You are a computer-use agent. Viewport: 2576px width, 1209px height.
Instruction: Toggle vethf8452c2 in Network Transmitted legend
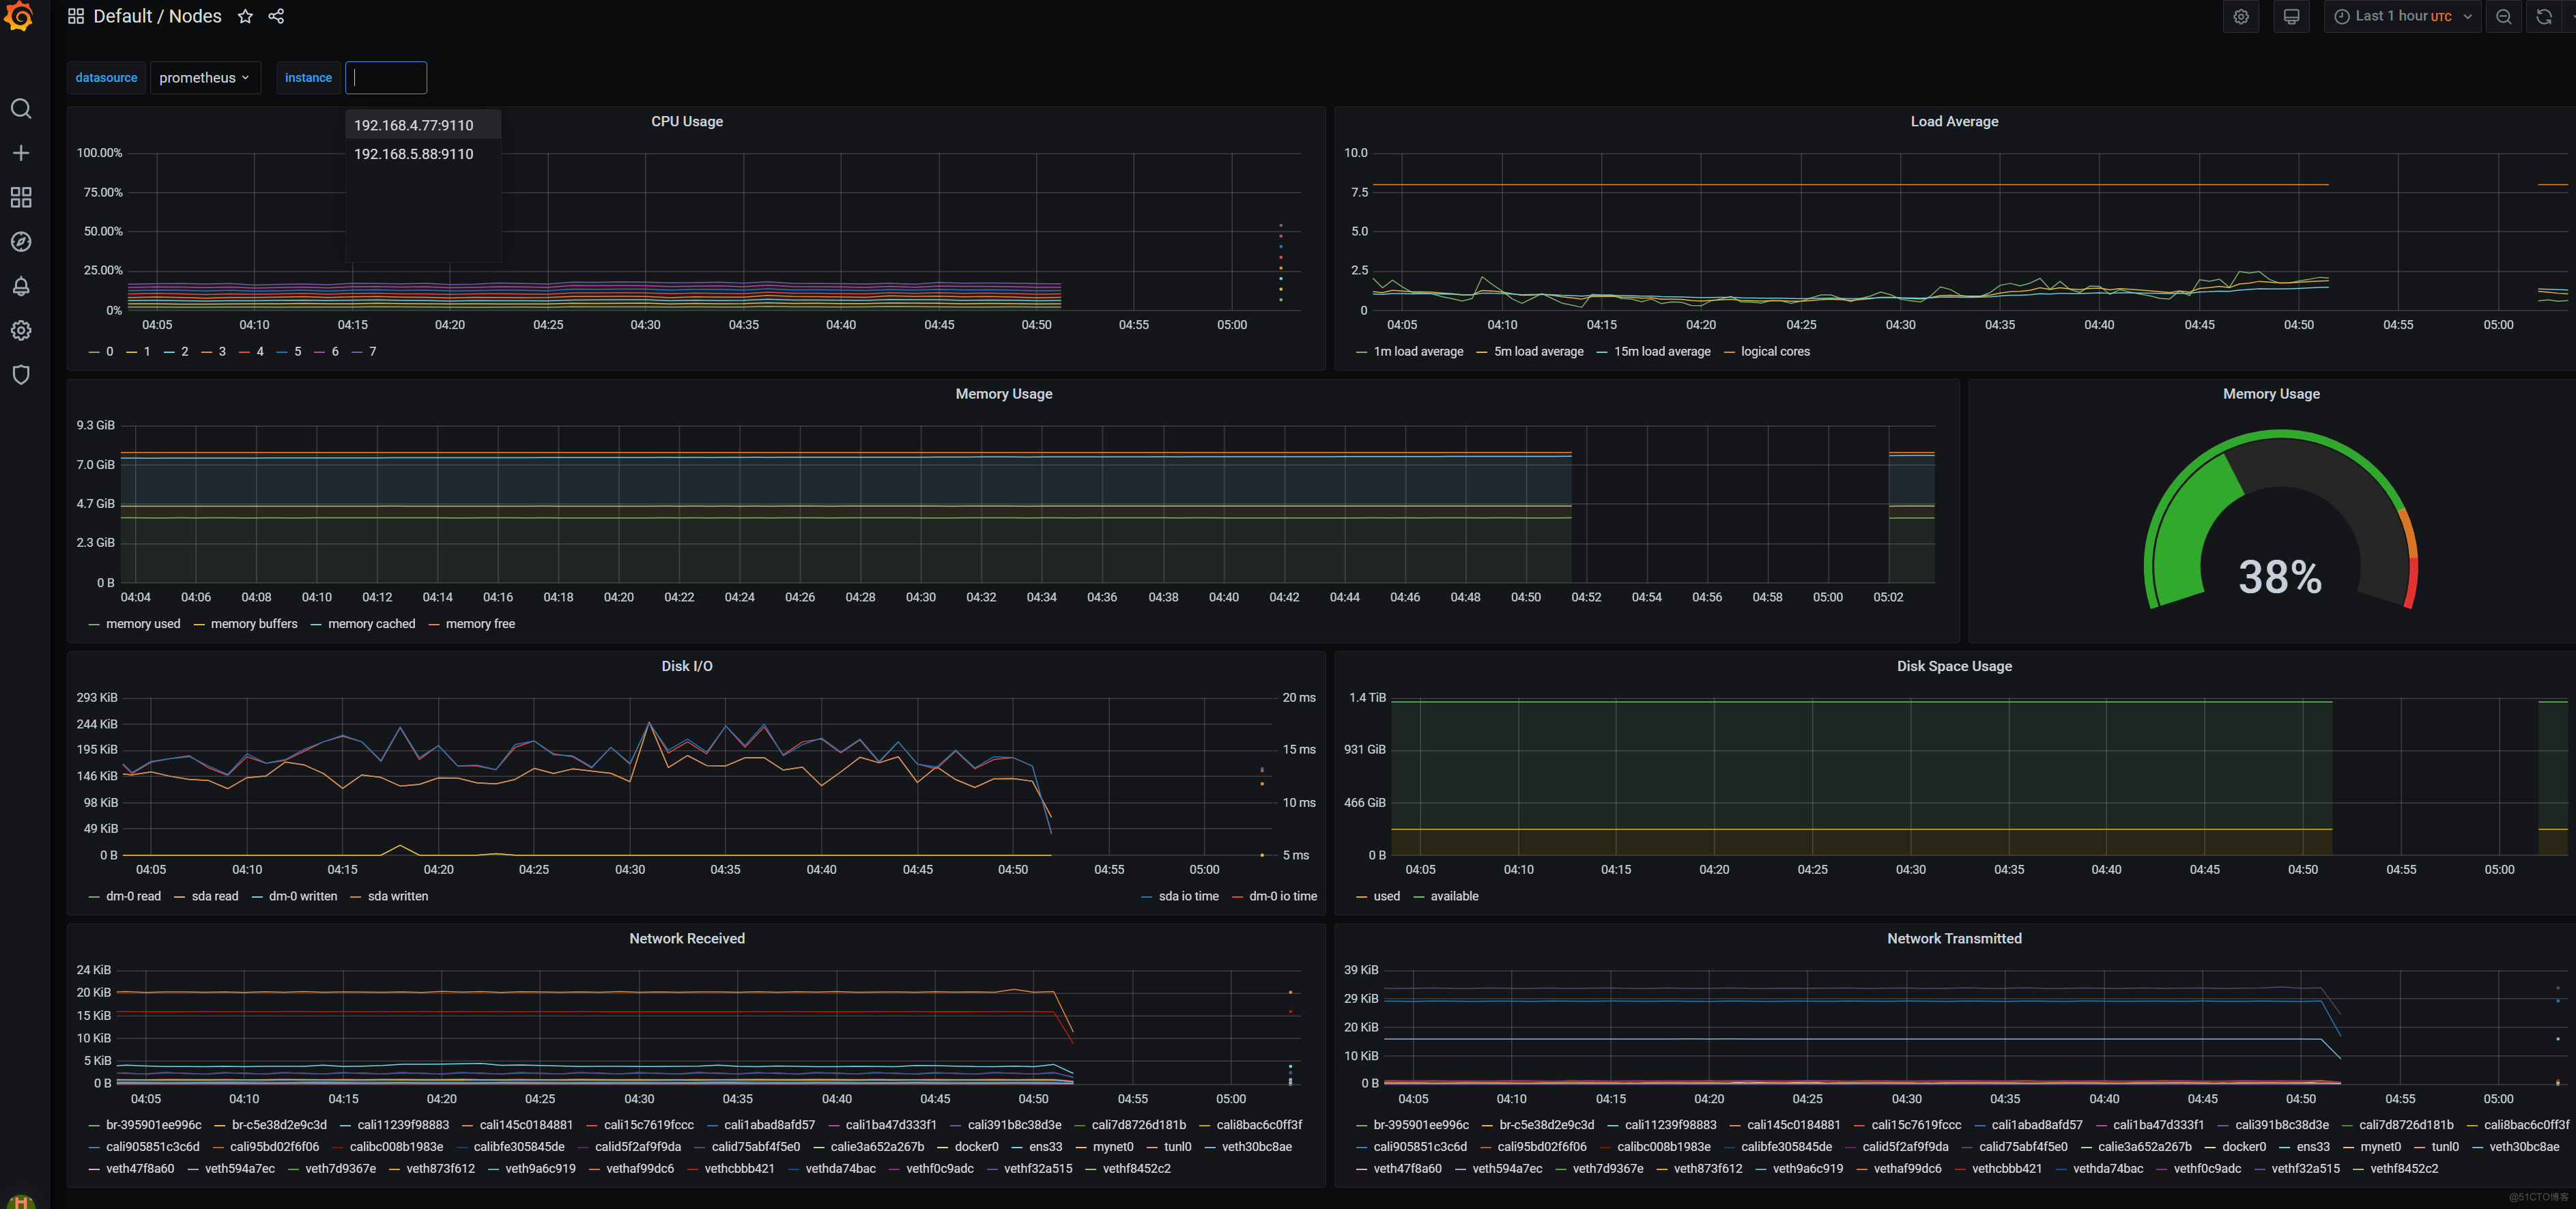[x=2403, y=1169]
